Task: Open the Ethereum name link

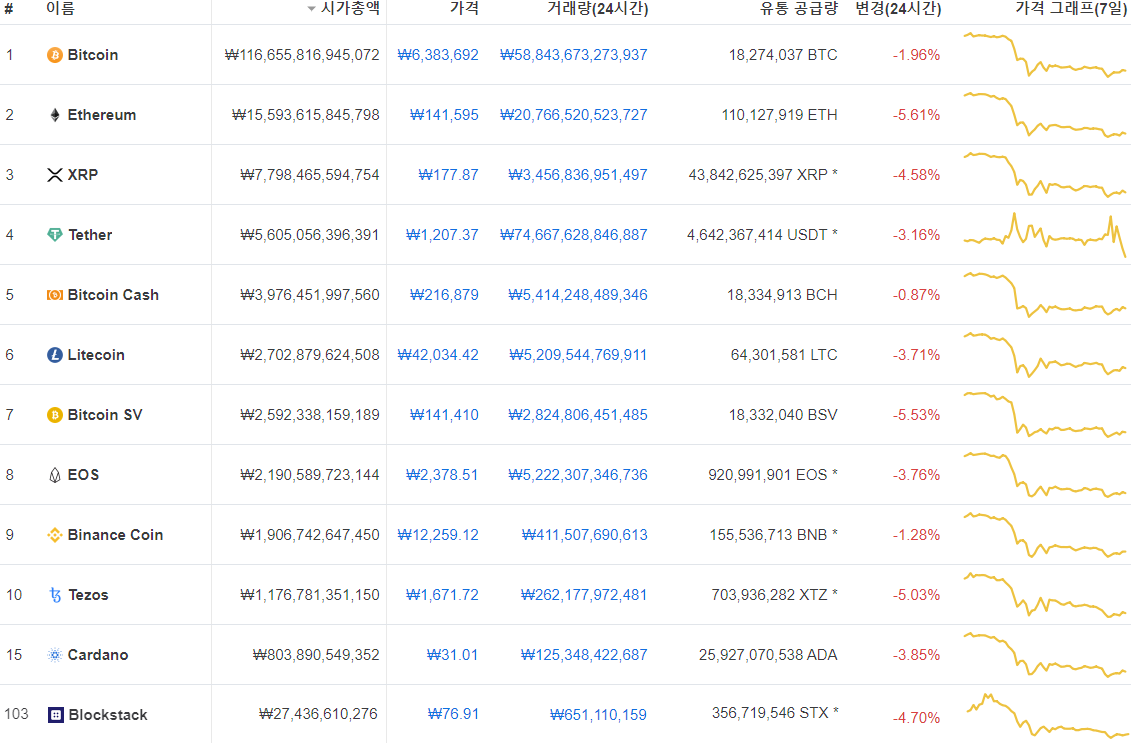Action: click(x=102, y=115)
